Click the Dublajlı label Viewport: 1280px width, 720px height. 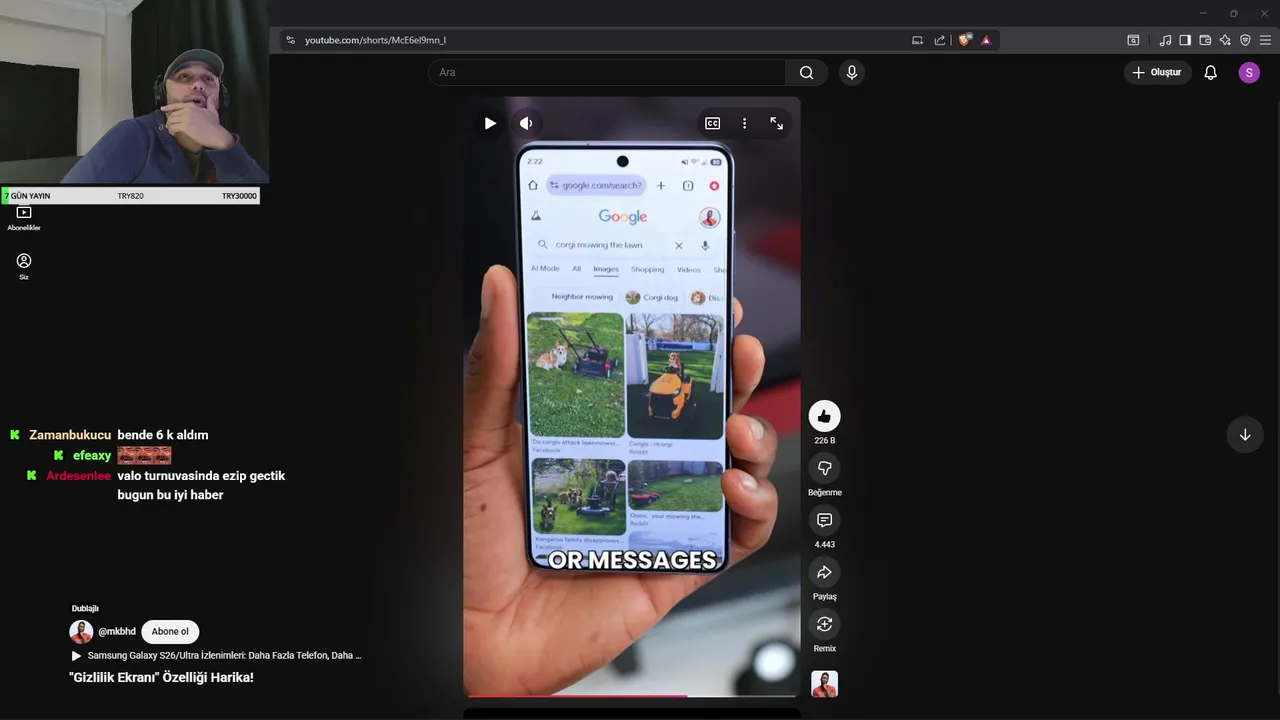coord(85,608)
